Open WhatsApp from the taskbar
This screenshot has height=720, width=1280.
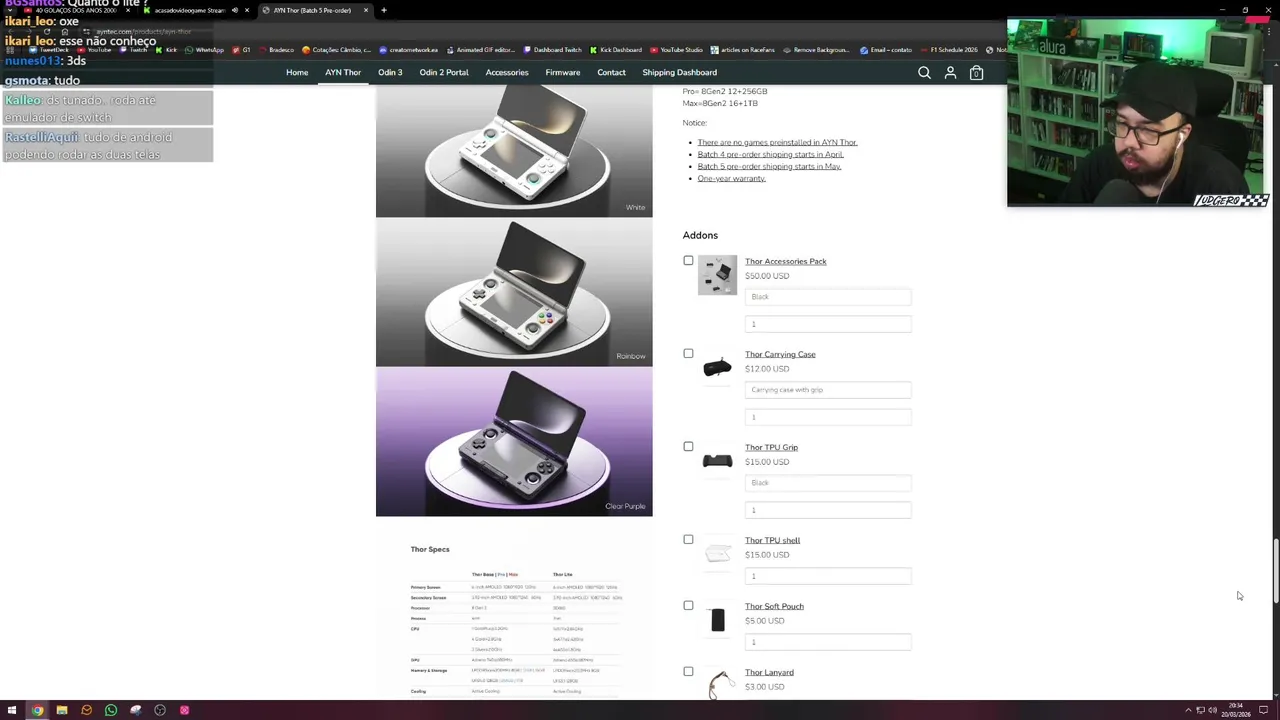click(110, 710)
